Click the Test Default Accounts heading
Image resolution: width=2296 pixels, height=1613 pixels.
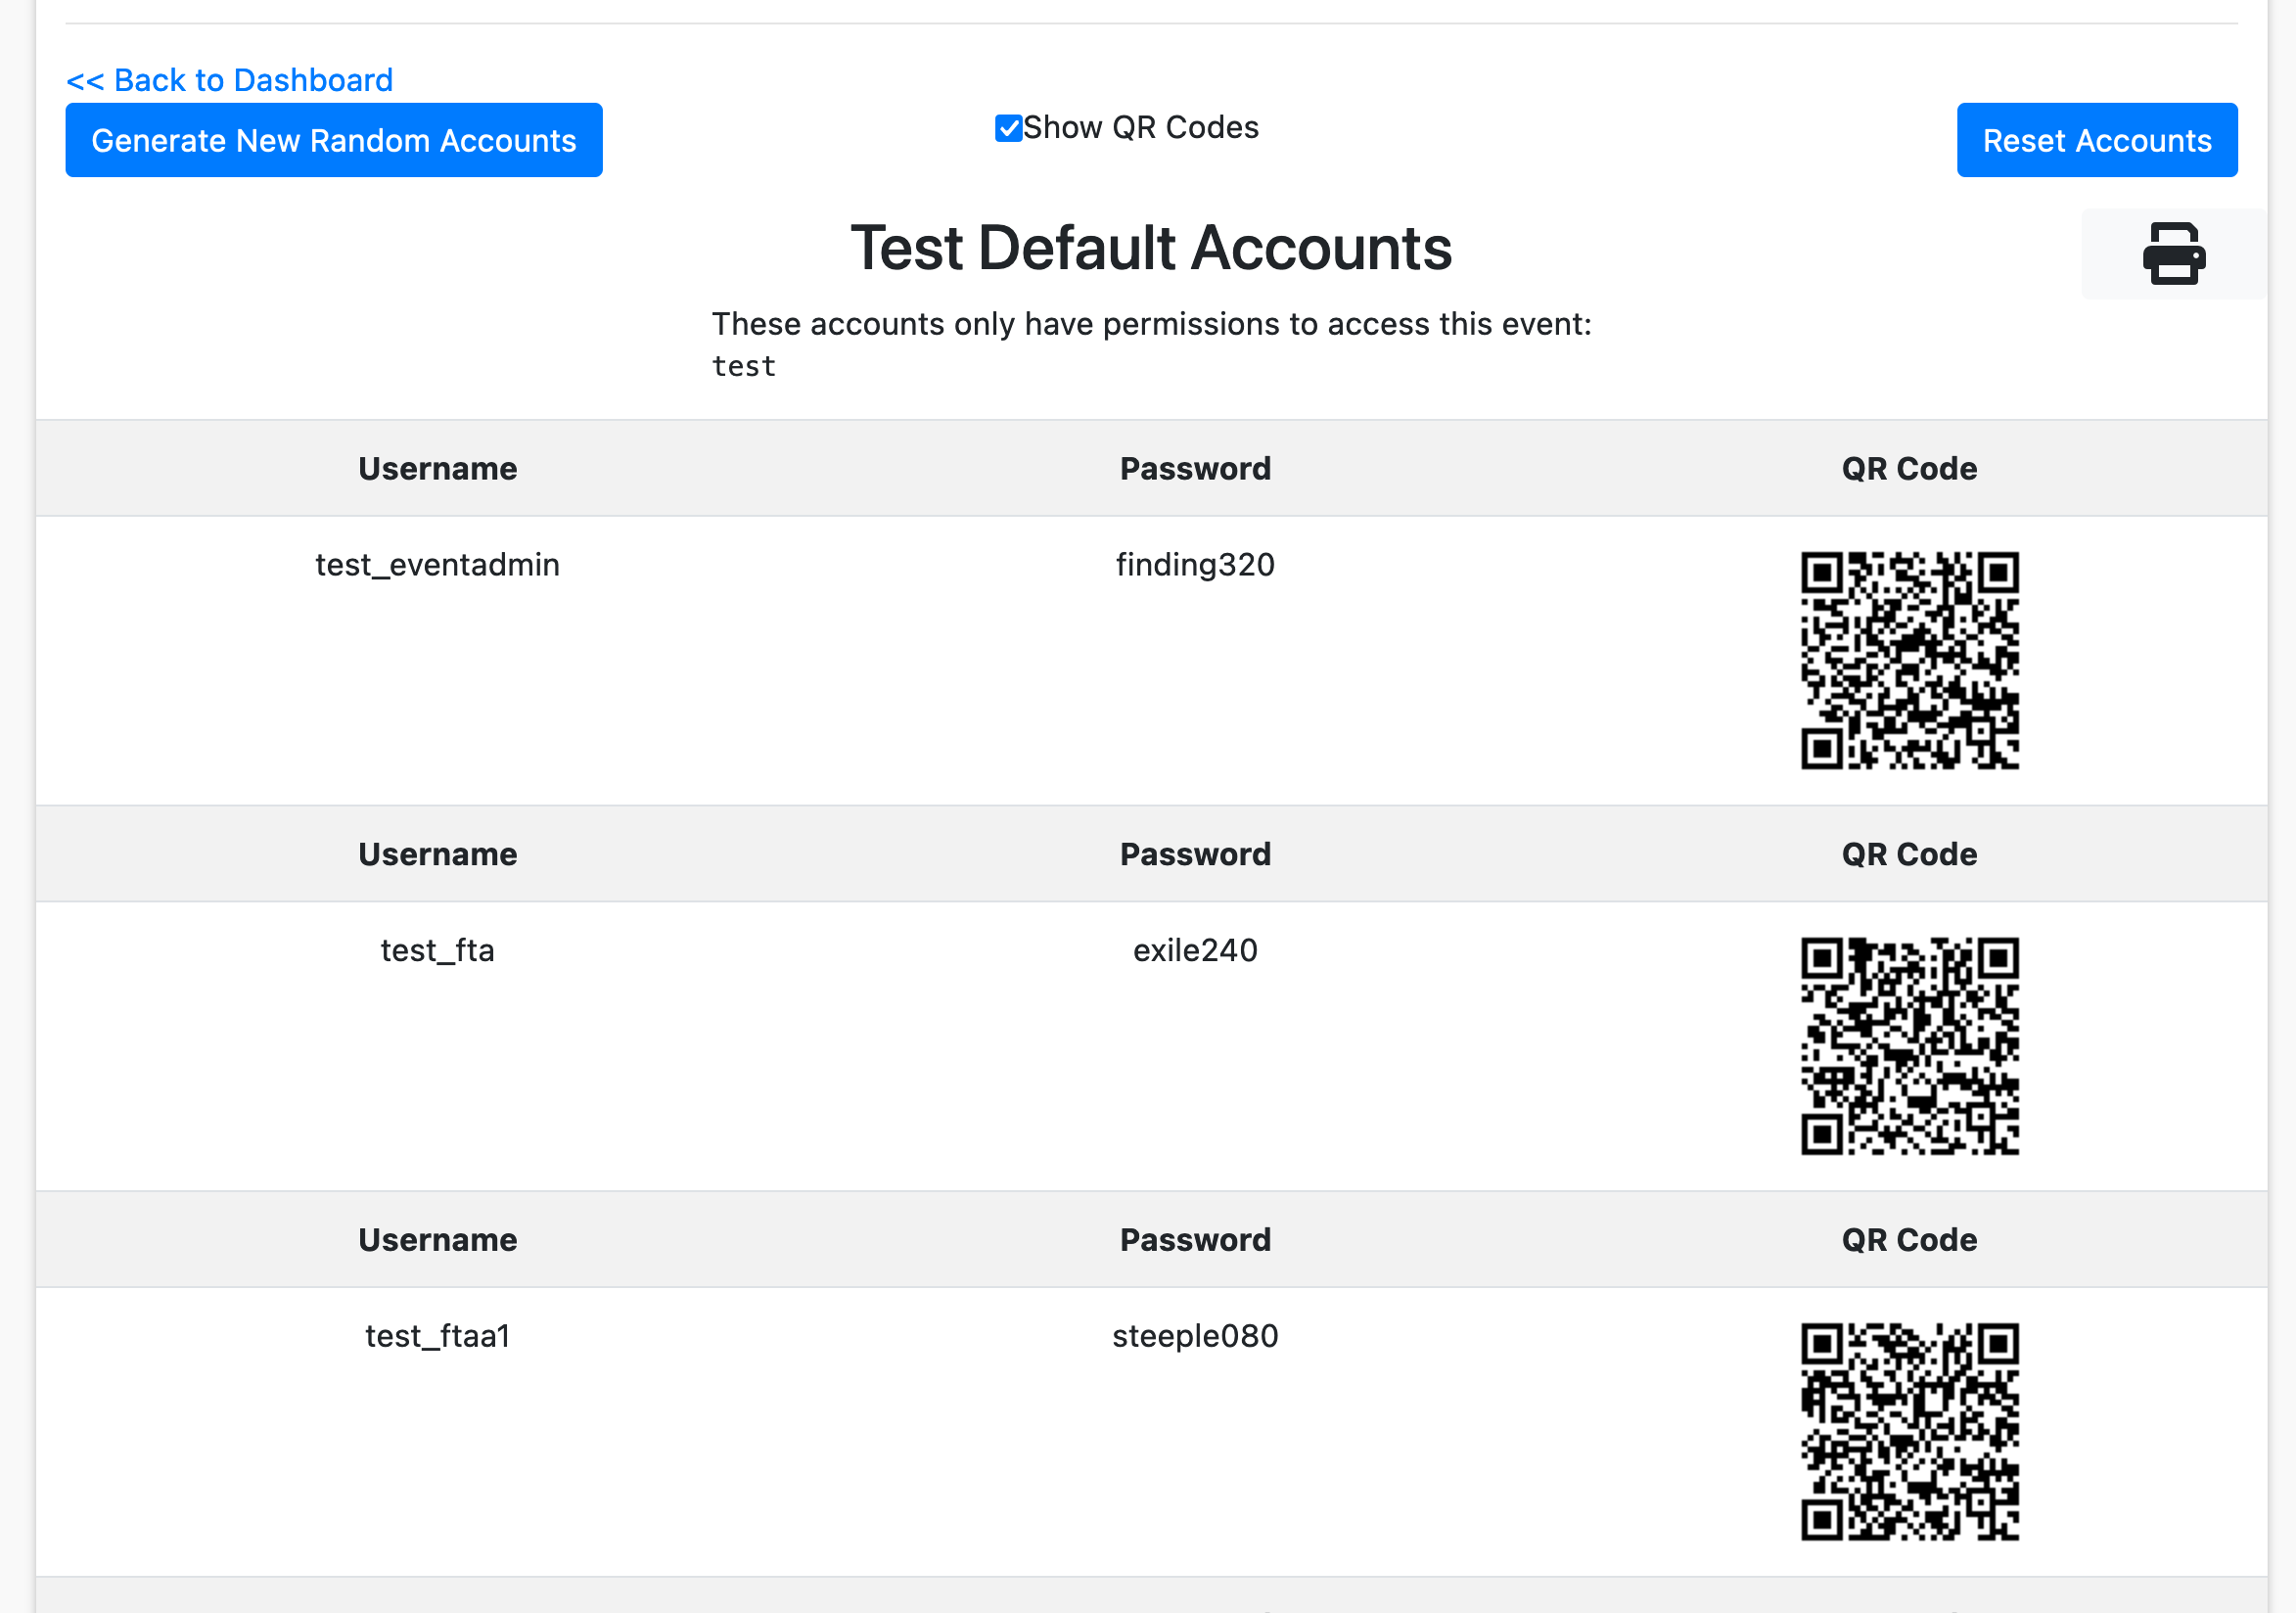[1151, 248]
